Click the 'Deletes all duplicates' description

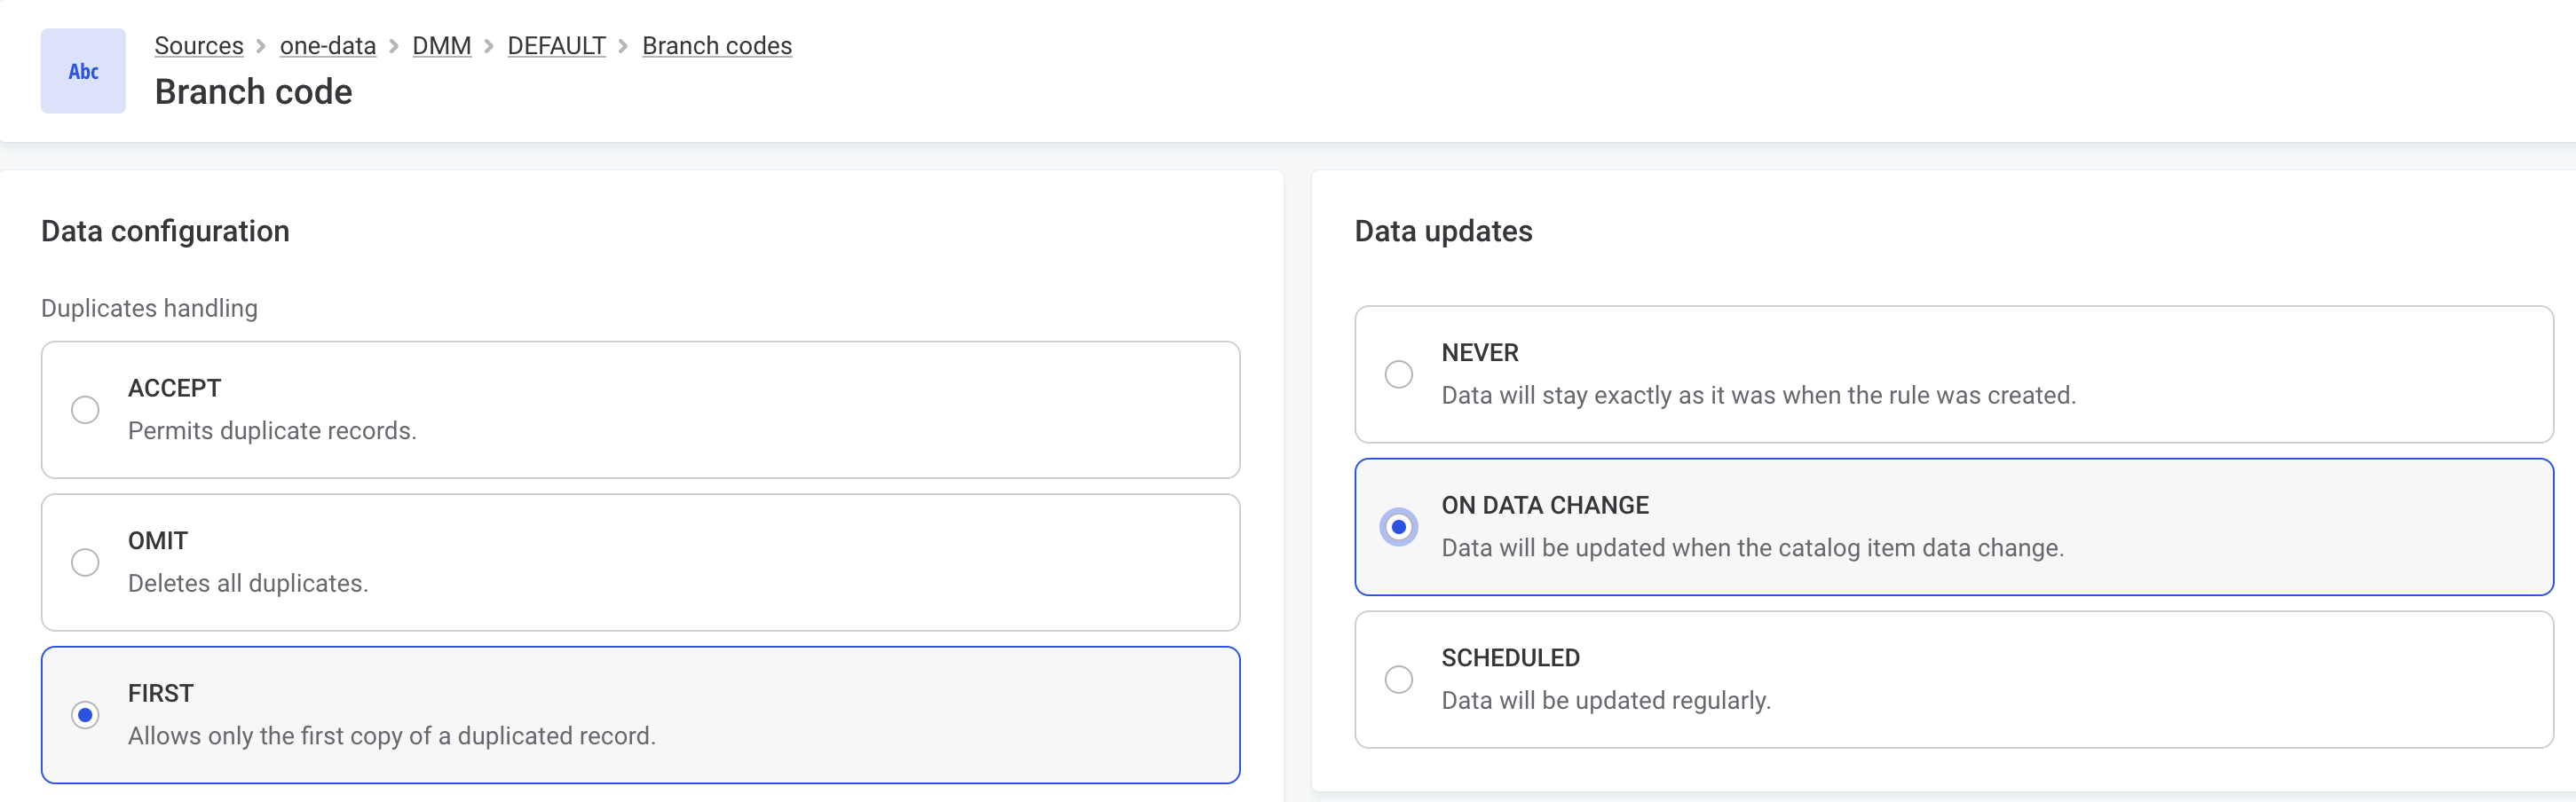[x=248, y=583]
